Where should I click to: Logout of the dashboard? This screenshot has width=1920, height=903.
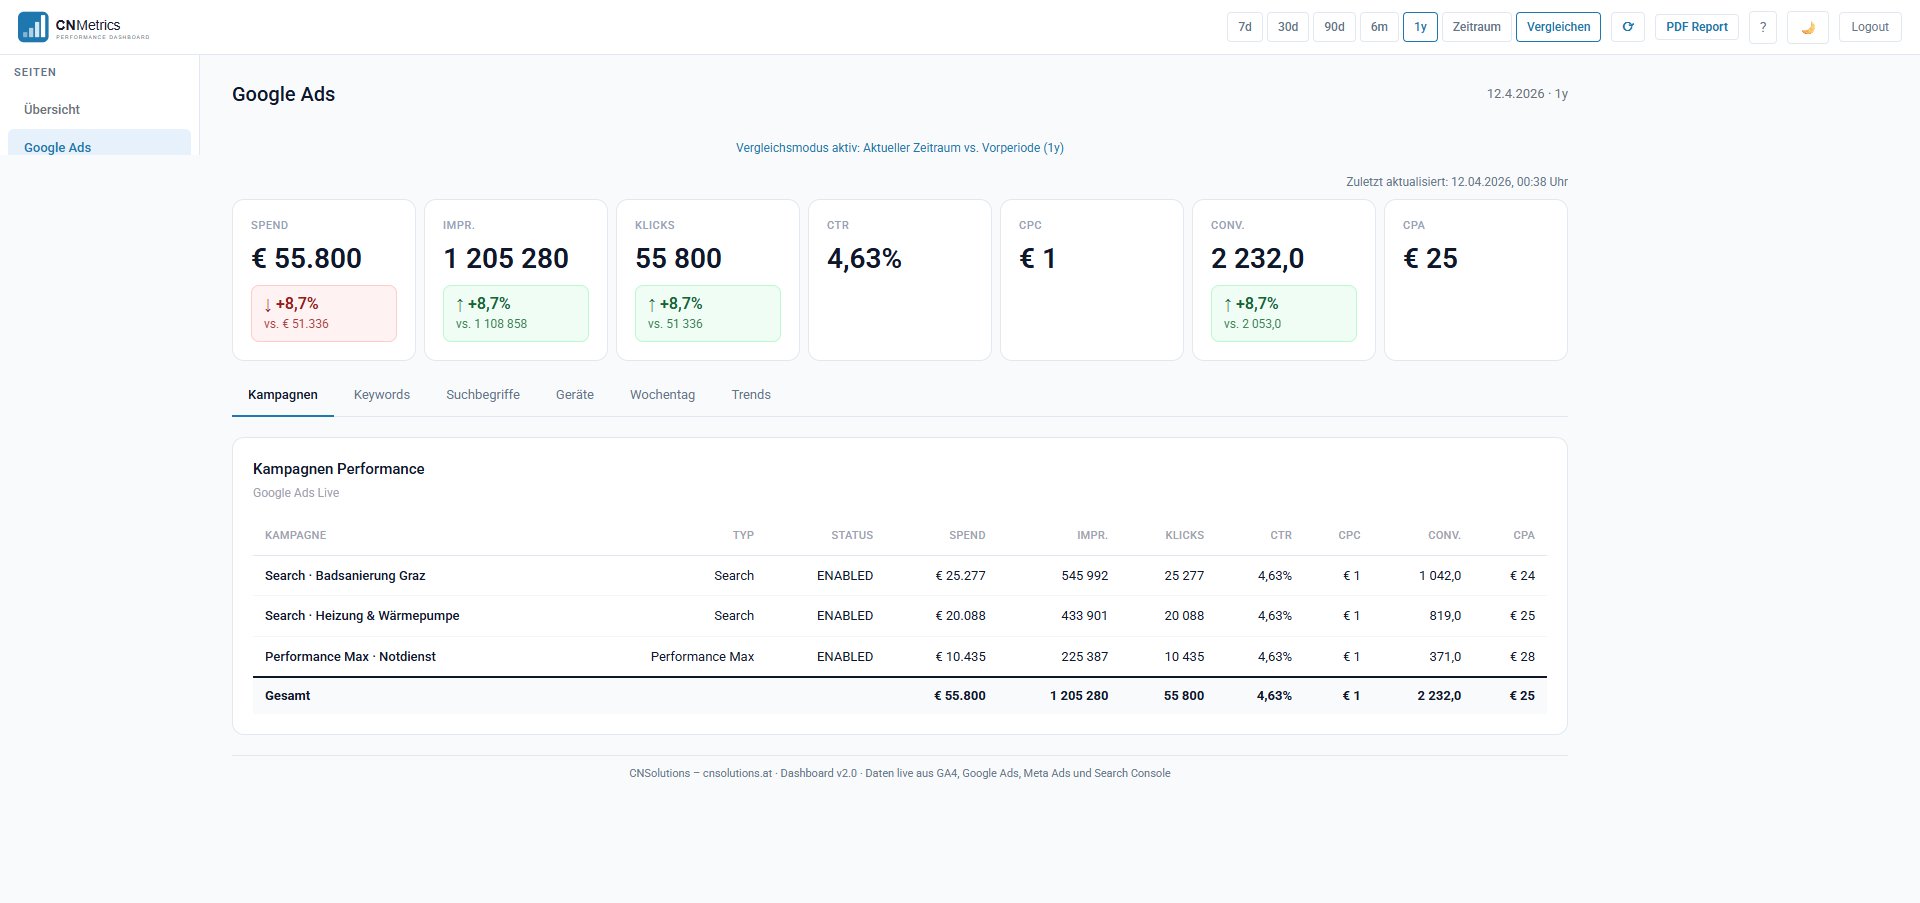pos(1869,27)
